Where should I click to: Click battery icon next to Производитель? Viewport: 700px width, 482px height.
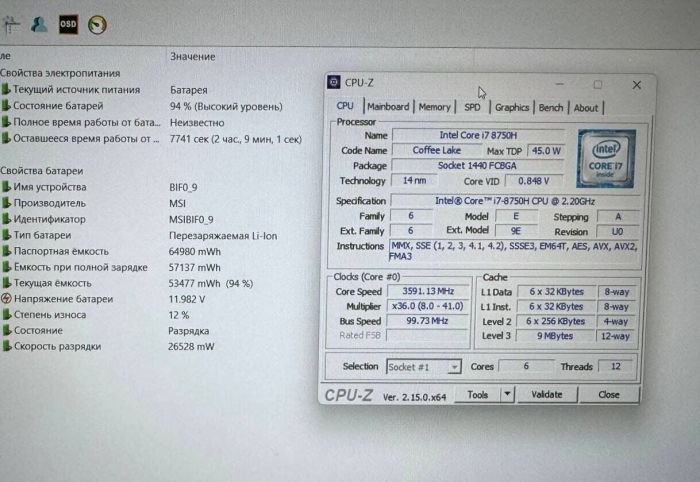click(6, 203)
